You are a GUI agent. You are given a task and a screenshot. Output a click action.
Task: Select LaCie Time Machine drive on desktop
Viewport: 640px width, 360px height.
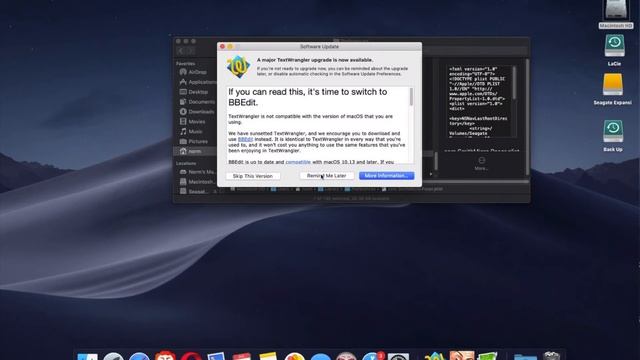(614, 50)
